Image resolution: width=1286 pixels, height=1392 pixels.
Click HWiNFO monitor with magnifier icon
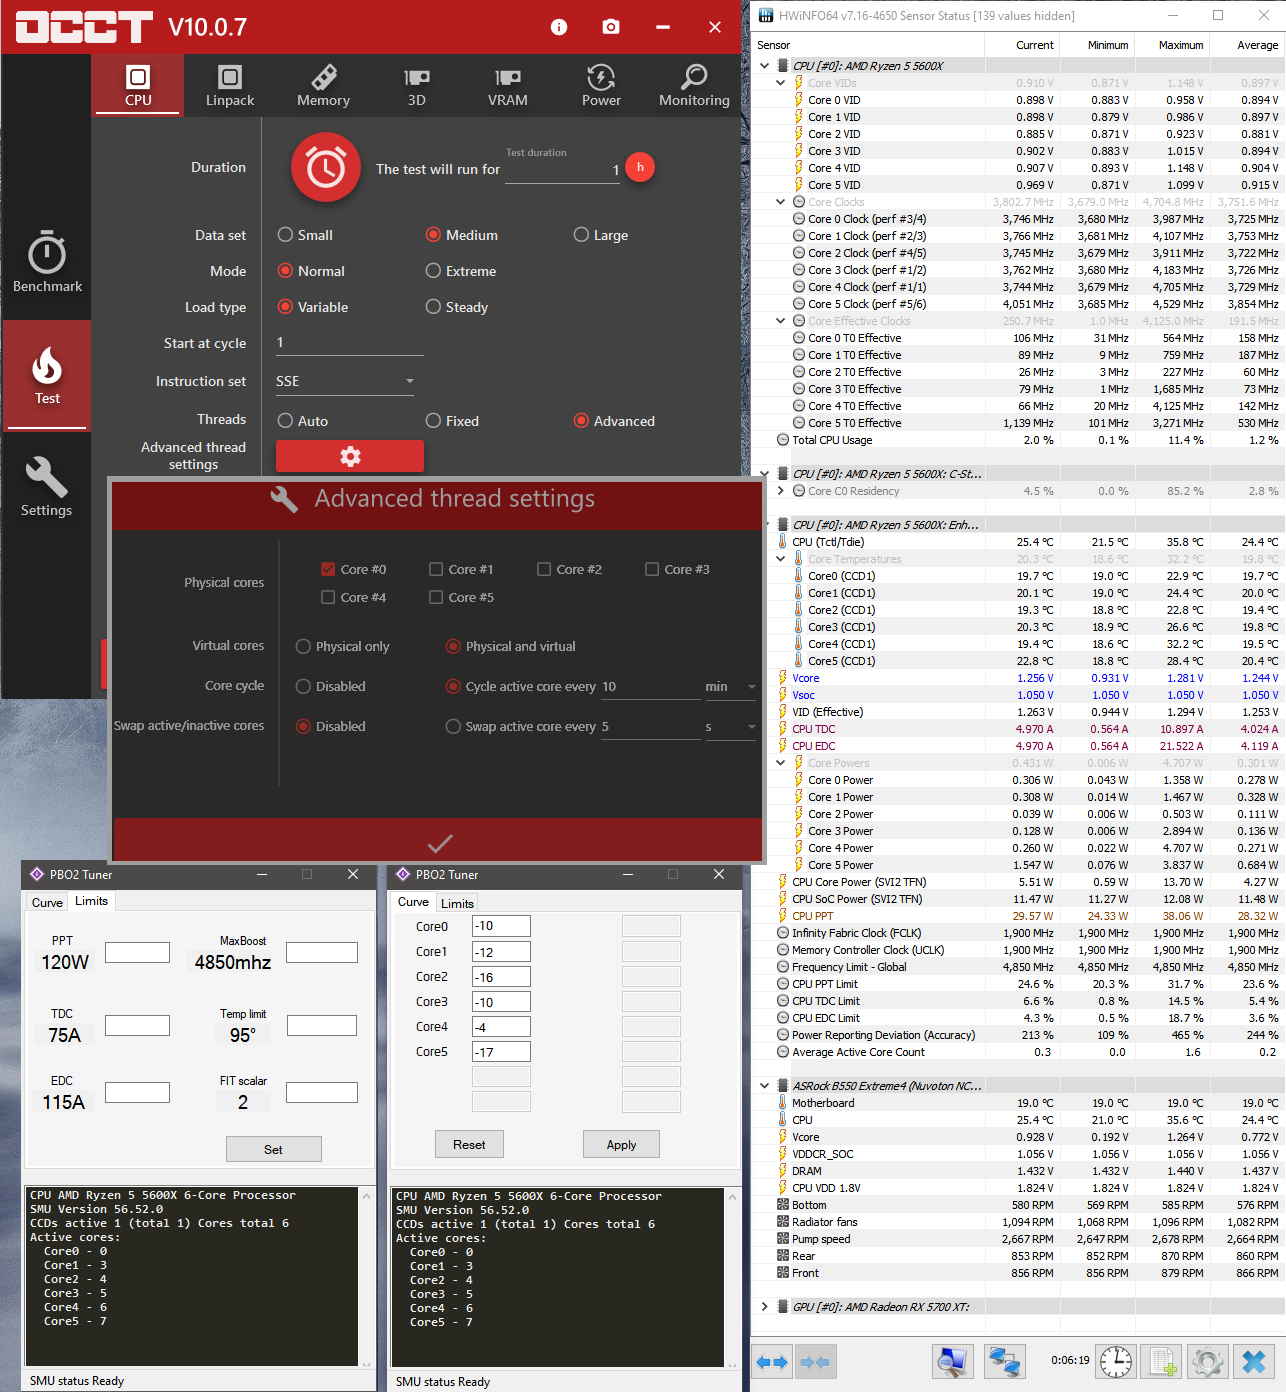pos(952,1361)
